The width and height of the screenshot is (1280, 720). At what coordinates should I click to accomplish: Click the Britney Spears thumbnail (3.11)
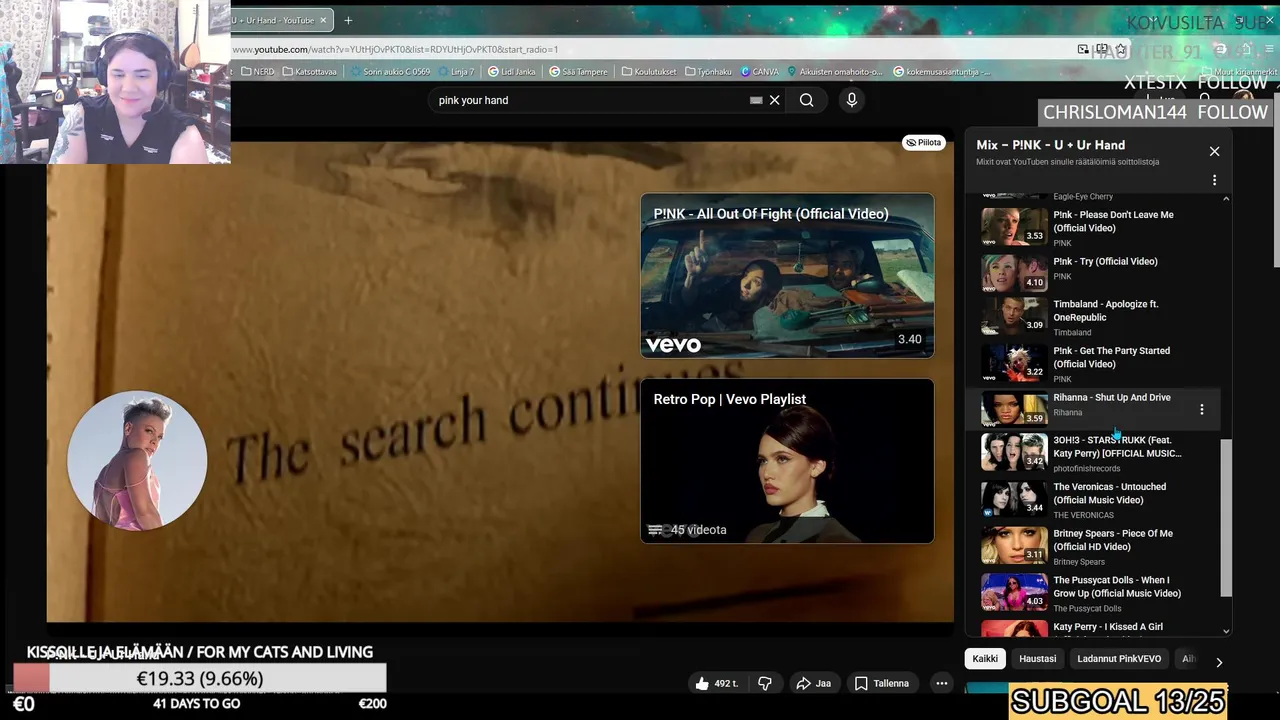[1014, 545]
